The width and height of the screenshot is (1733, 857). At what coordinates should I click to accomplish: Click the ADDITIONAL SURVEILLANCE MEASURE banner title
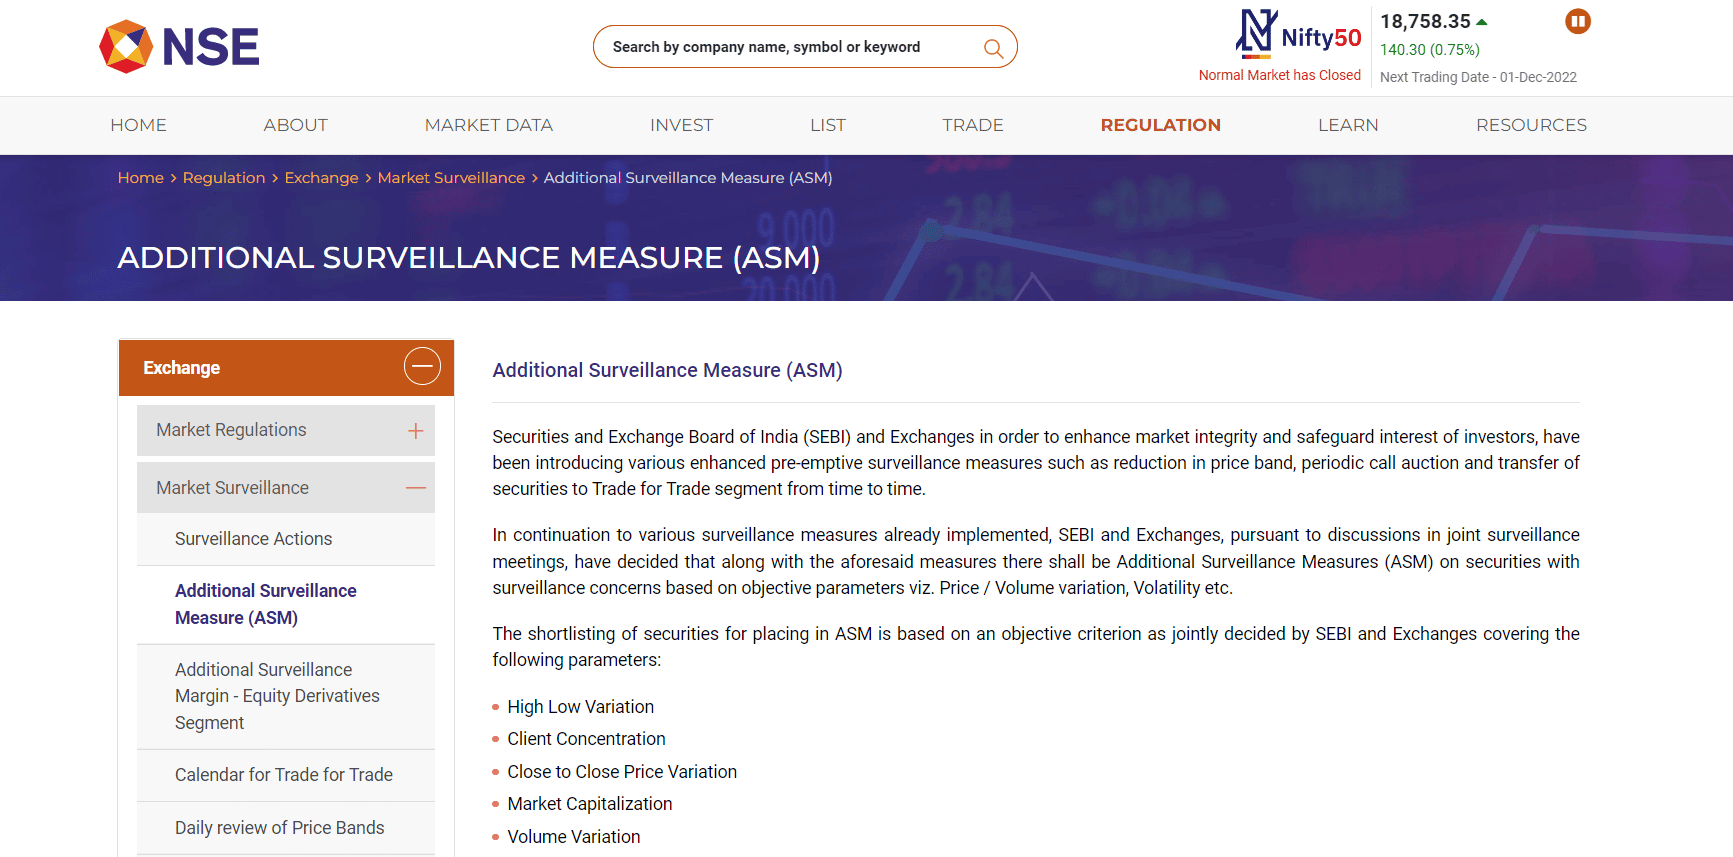469,258
